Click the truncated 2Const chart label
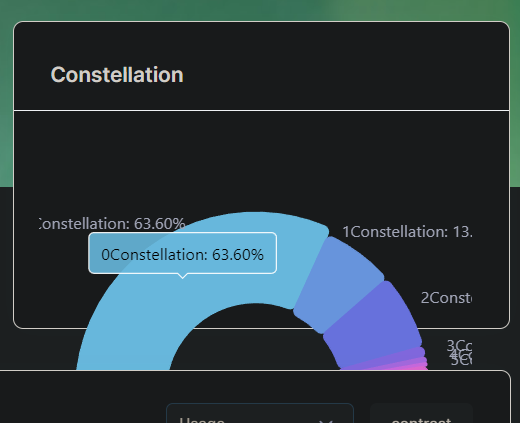 click(446, 298)
